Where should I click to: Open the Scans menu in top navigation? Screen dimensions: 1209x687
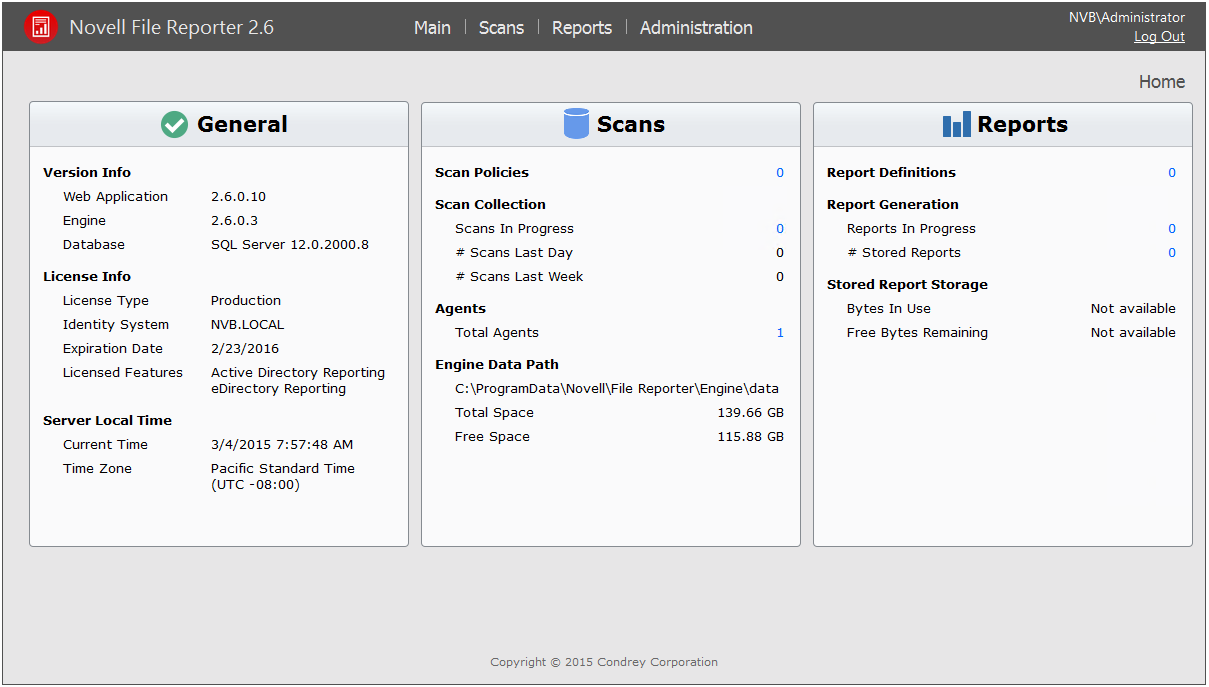click(501, 28)
